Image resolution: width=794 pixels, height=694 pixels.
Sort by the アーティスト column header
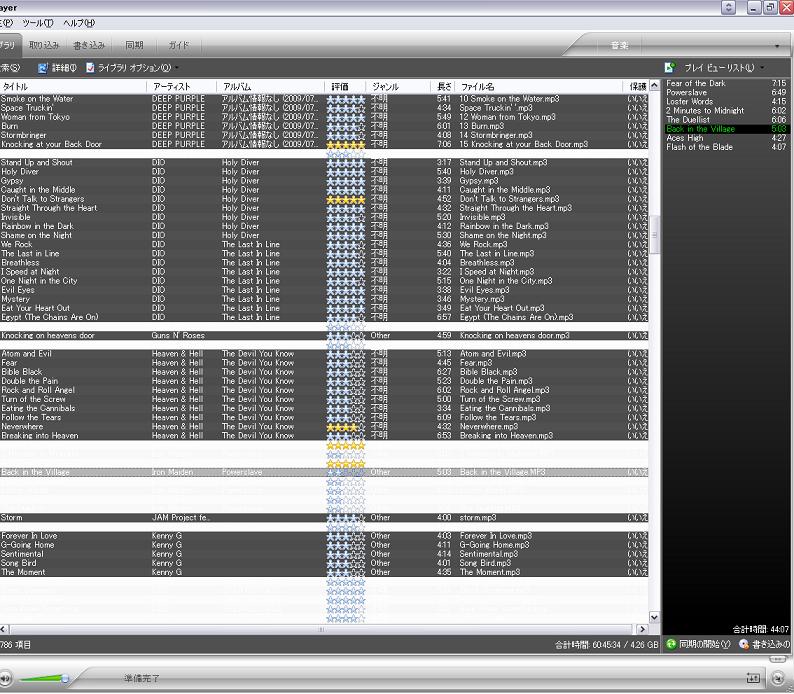[x=182, y=87]
